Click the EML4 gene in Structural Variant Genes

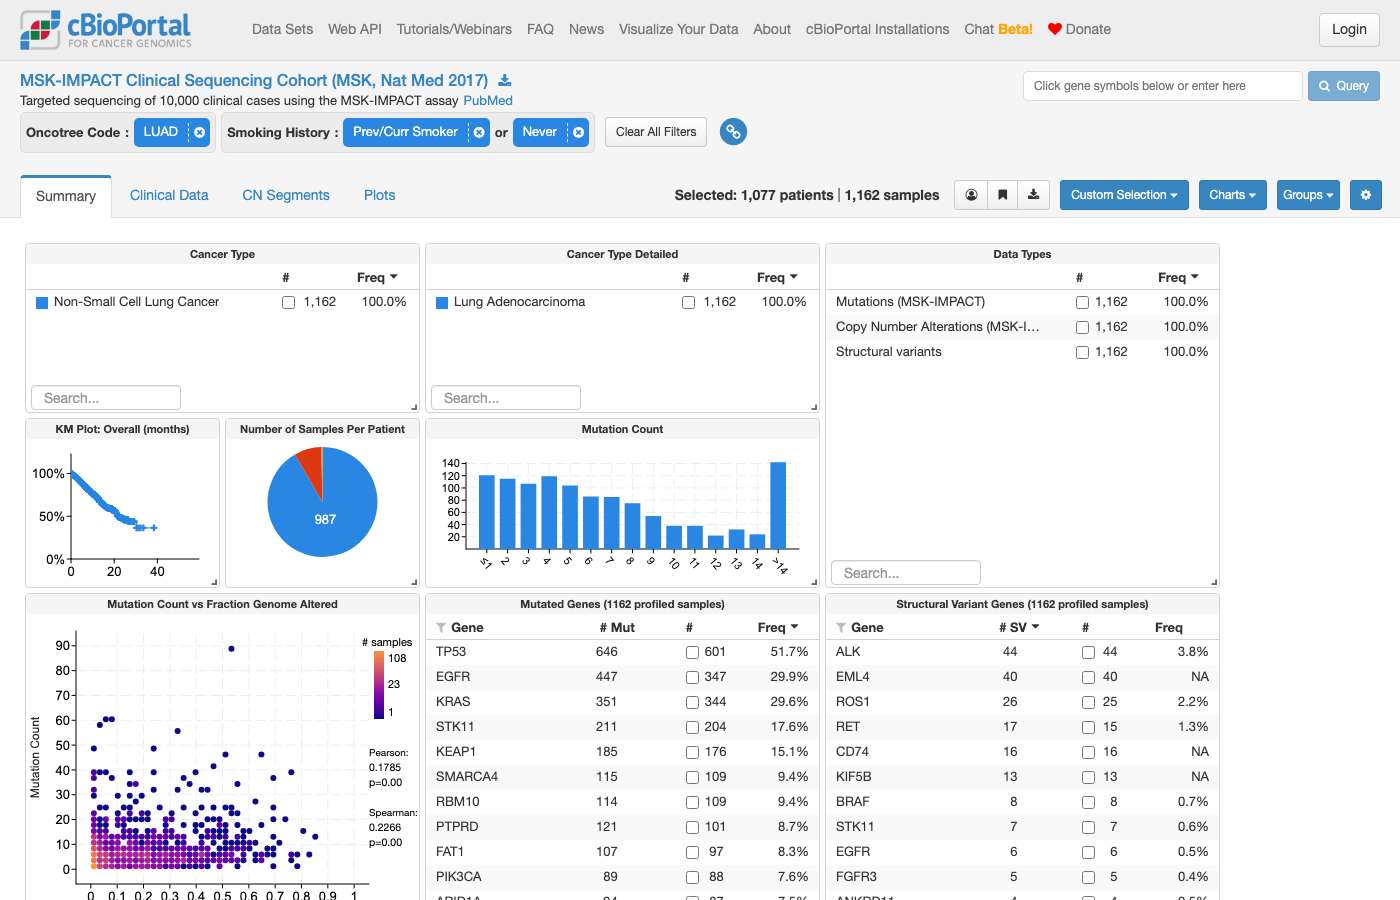click(853, 677)
